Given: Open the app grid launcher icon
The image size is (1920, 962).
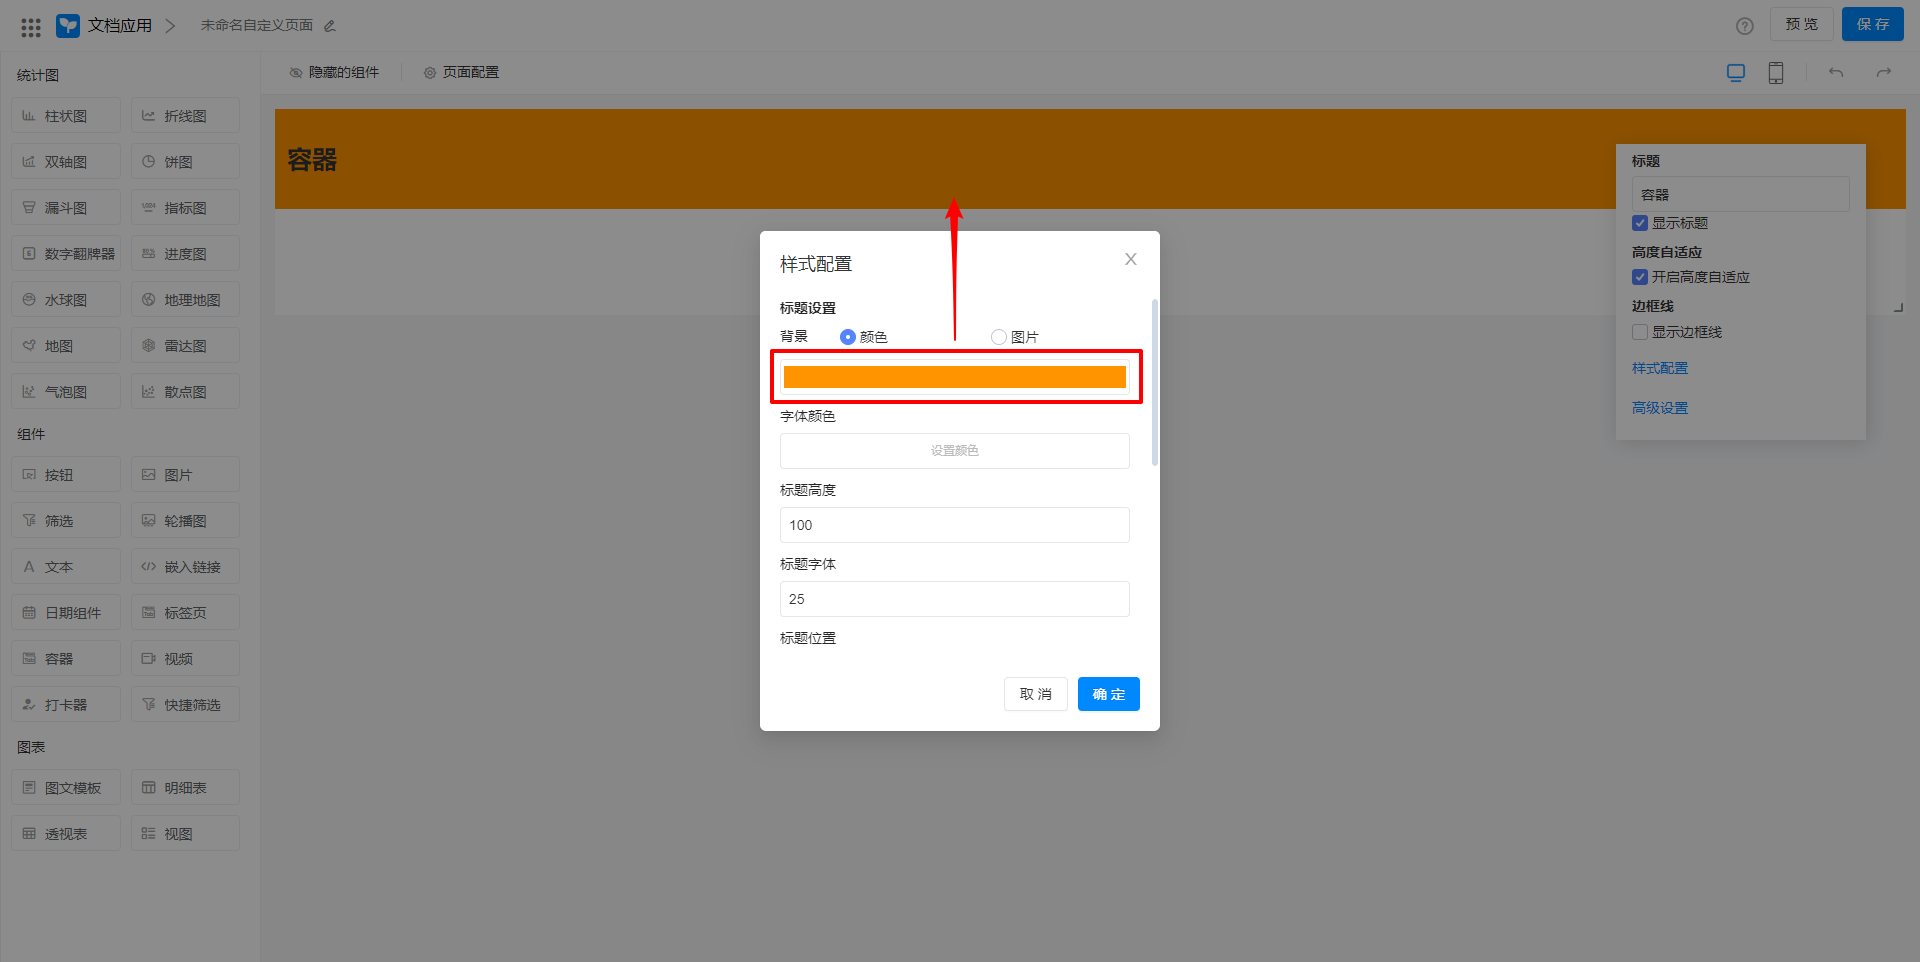Looking at the screenshot, I should tap(31, 27).
